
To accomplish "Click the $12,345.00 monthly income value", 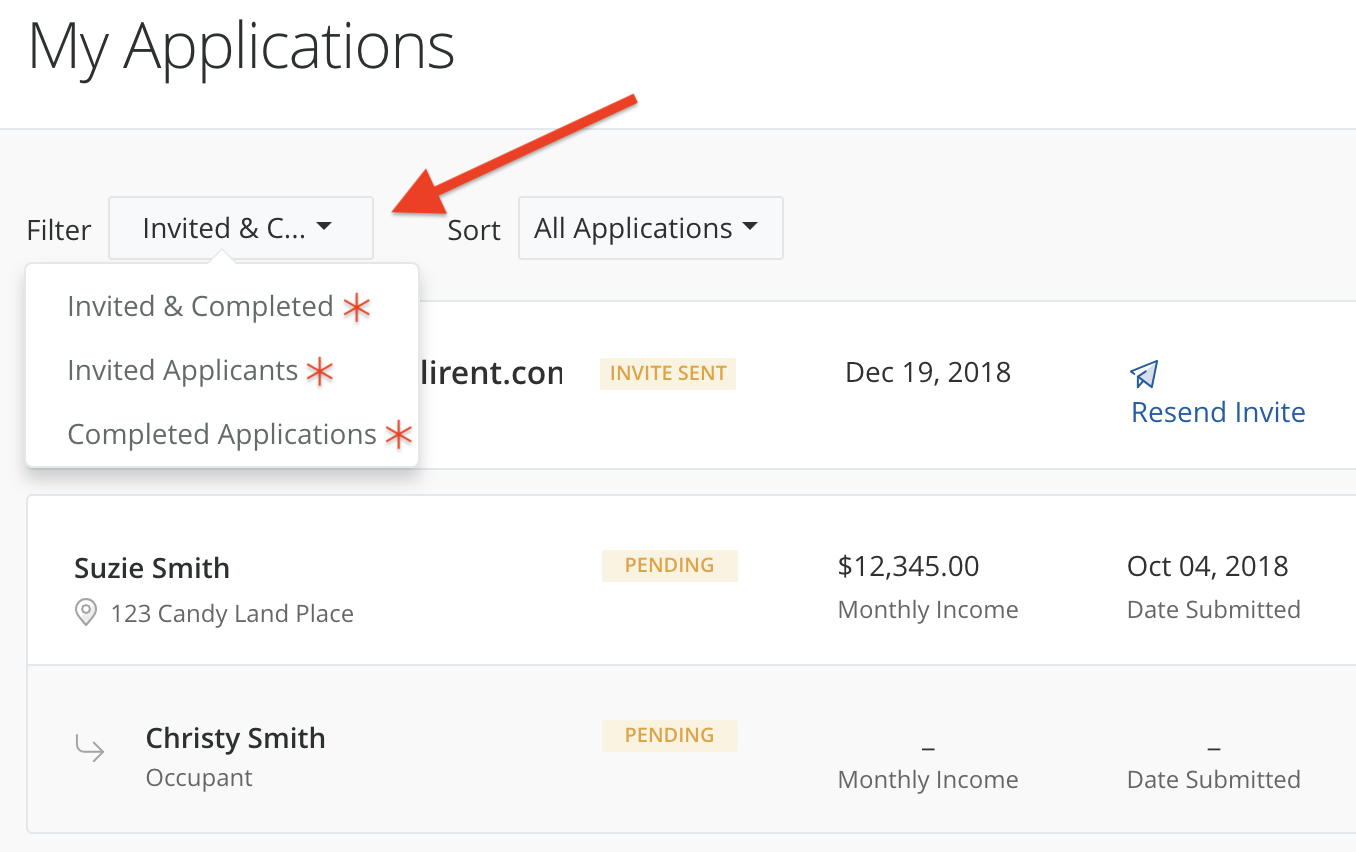I will 908,566.
